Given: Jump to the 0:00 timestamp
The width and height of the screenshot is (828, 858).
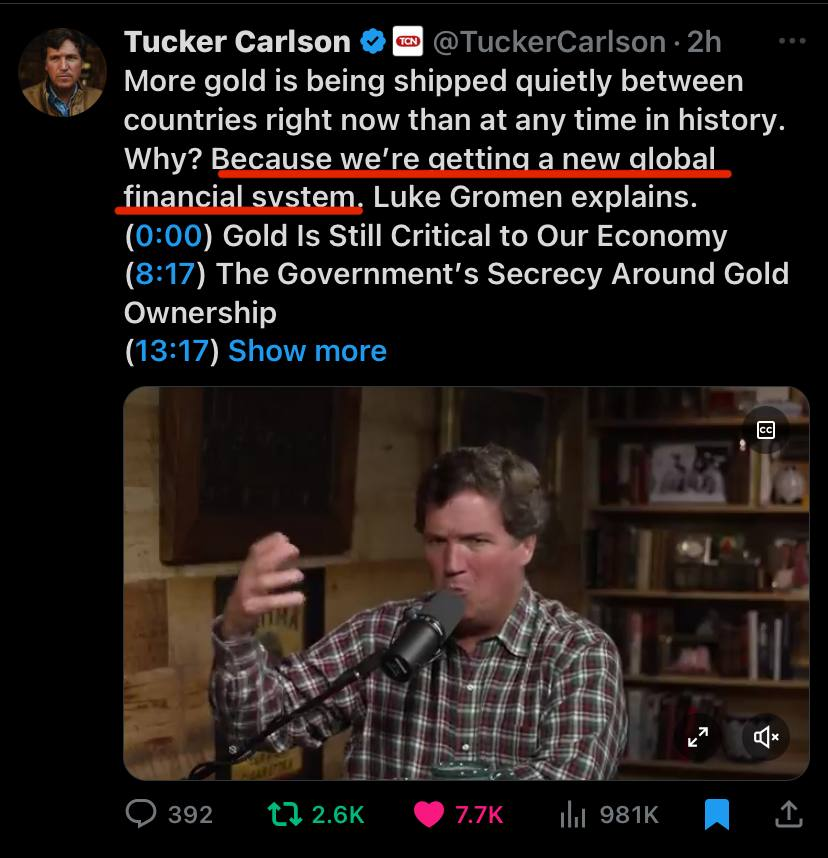Looking at the screenshot, I should point(169,236).
